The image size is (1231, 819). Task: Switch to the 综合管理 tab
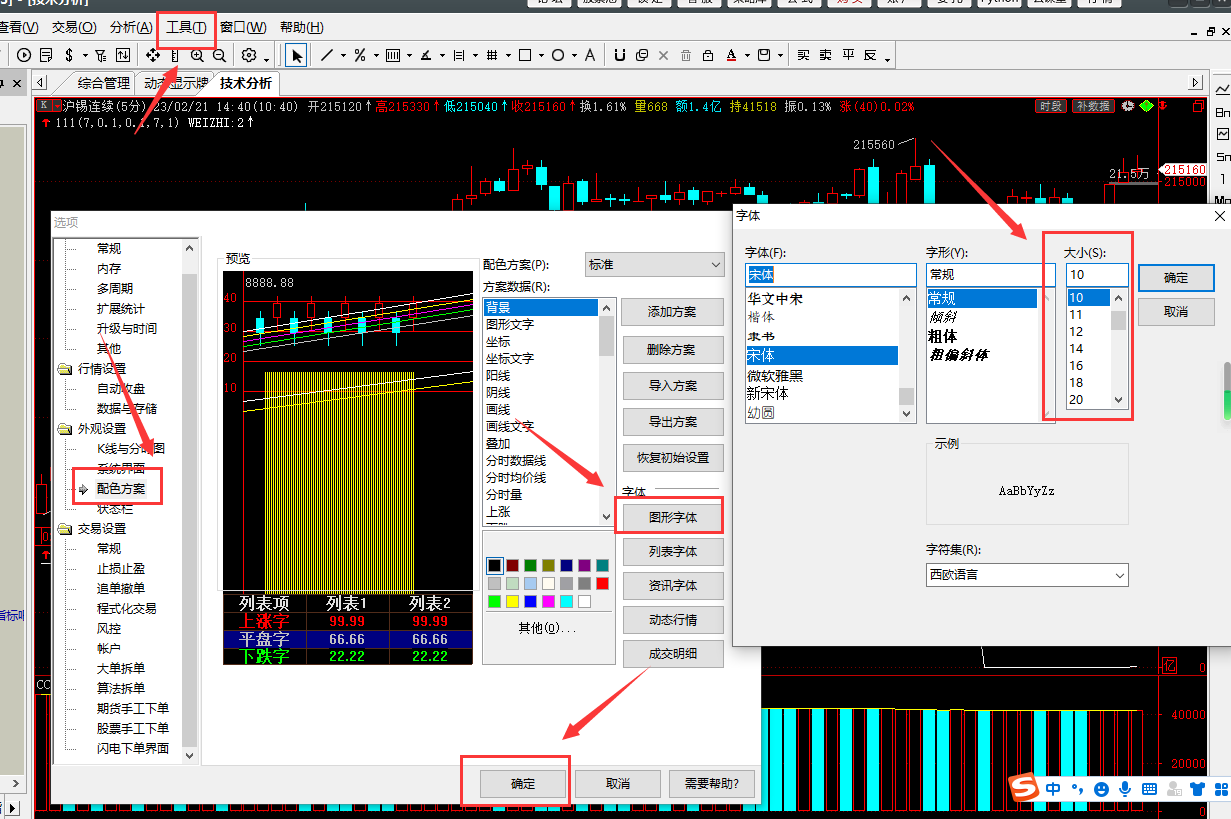103,83
